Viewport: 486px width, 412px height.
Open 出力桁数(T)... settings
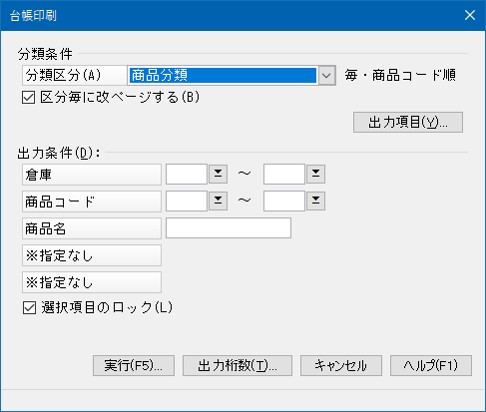click(x=237, y=366)
